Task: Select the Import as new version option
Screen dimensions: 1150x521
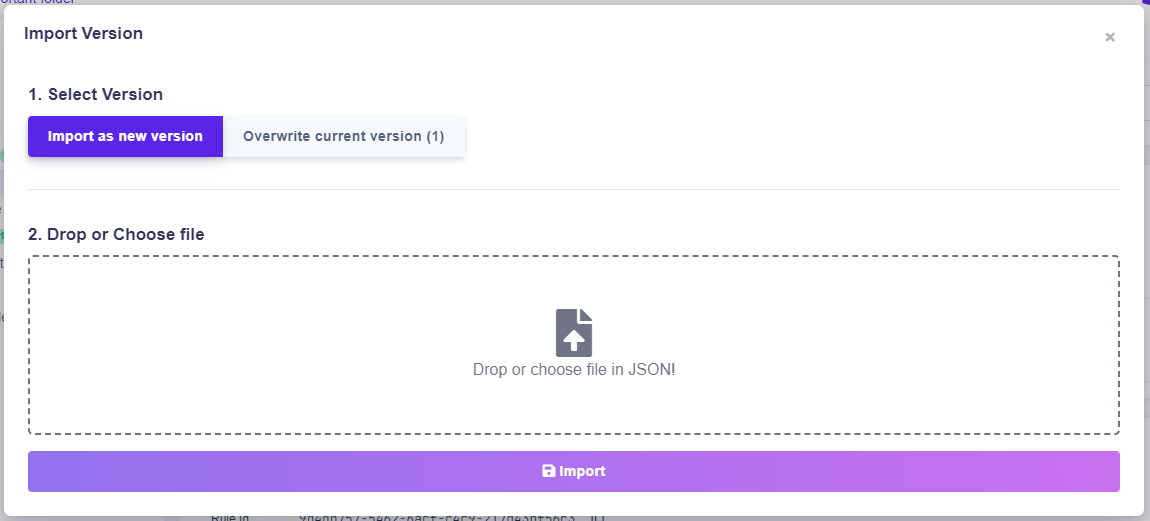Action: point(125,136)
